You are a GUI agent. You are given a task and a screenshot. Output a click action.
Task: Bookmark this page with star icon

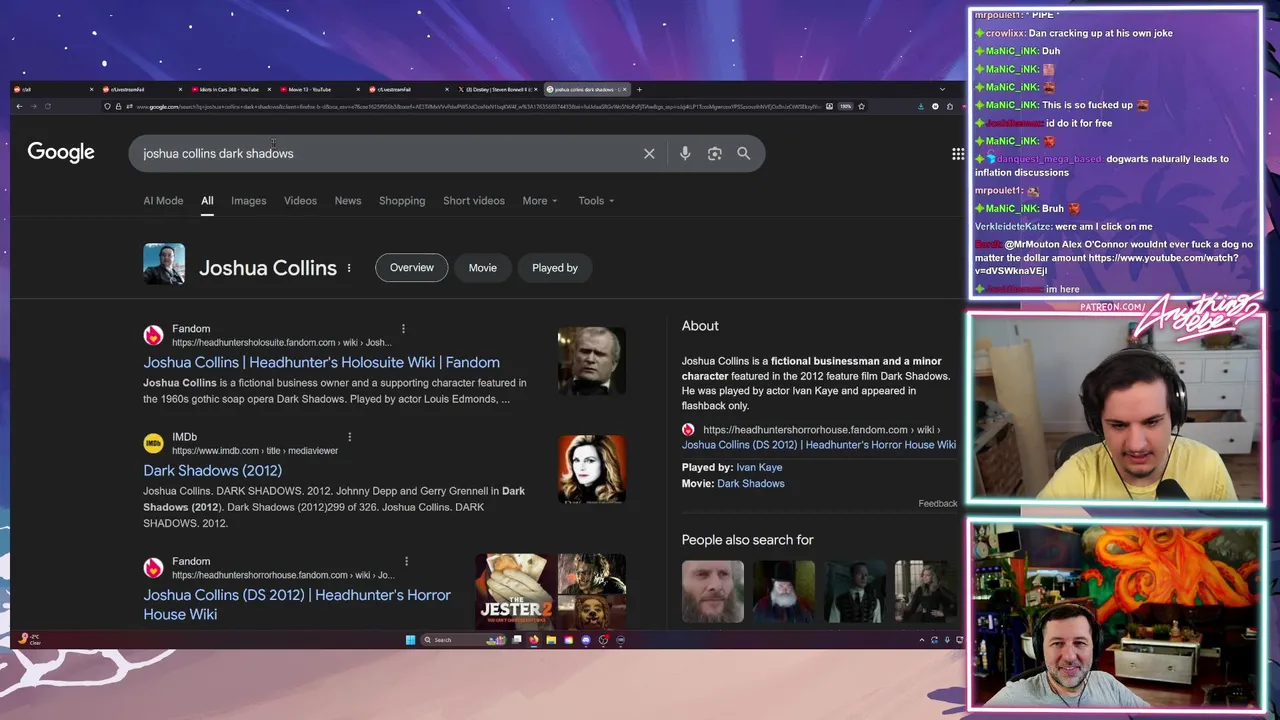tap(862, 106)
